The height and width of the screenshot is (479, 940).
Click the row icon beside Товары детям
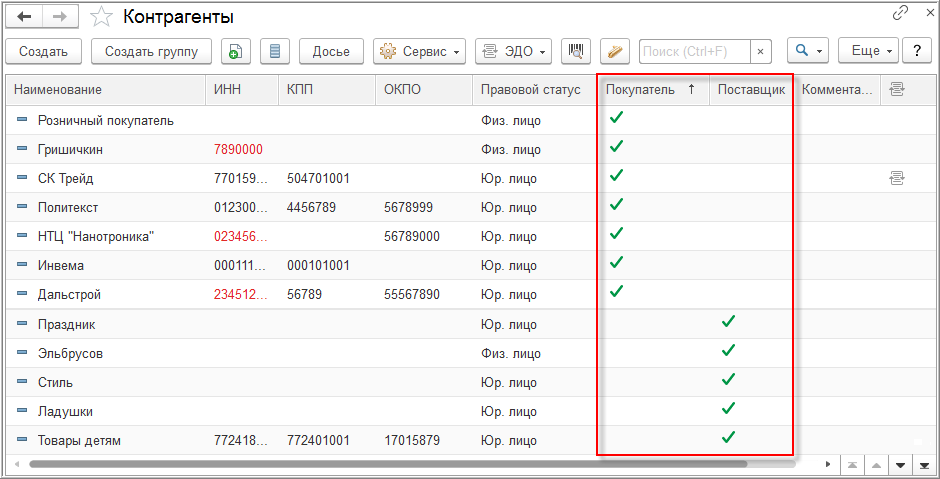point(22,441)
